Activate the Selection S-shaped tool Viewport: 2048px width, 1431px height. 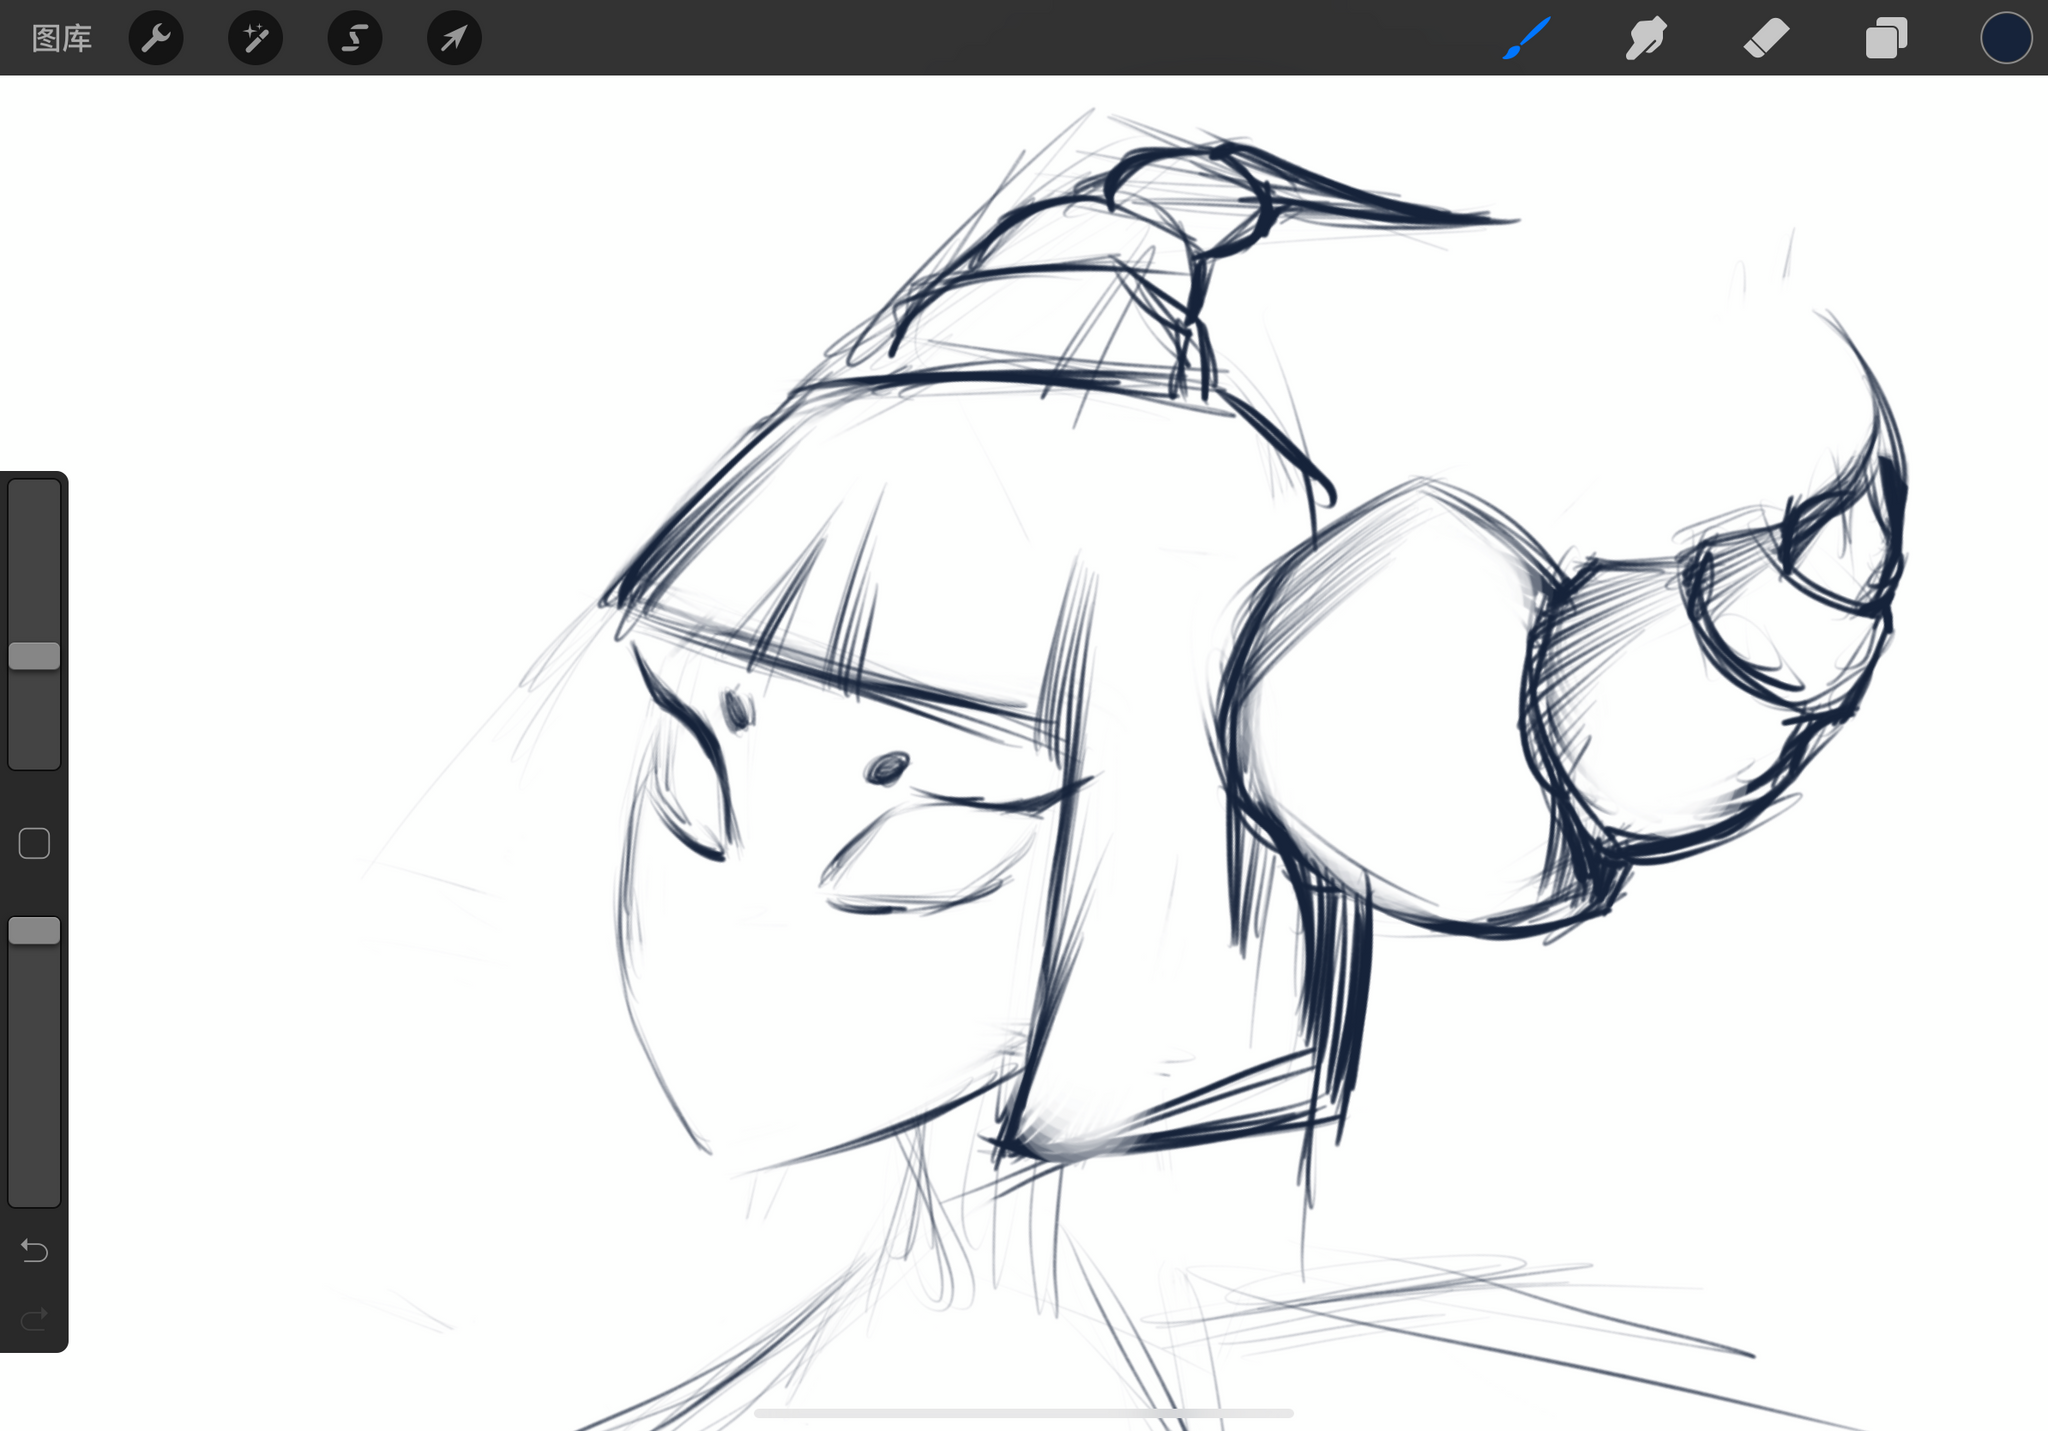pyautogui.click(x=355, y=38)
